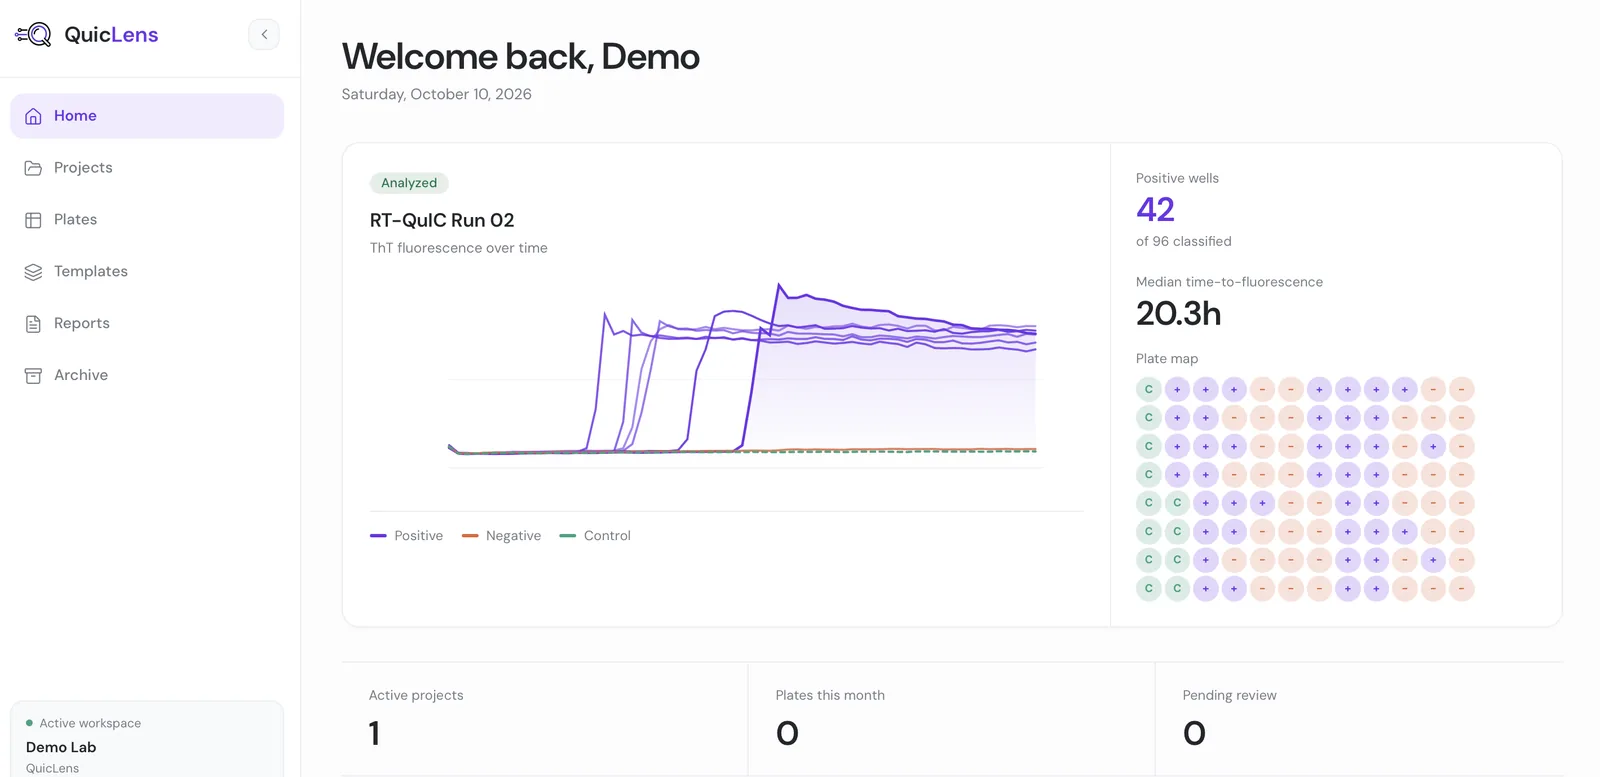Click the 'ThT fluorescence over time' subtitle
This screenshot has width=1600, height=777.
tap(459, 248)
